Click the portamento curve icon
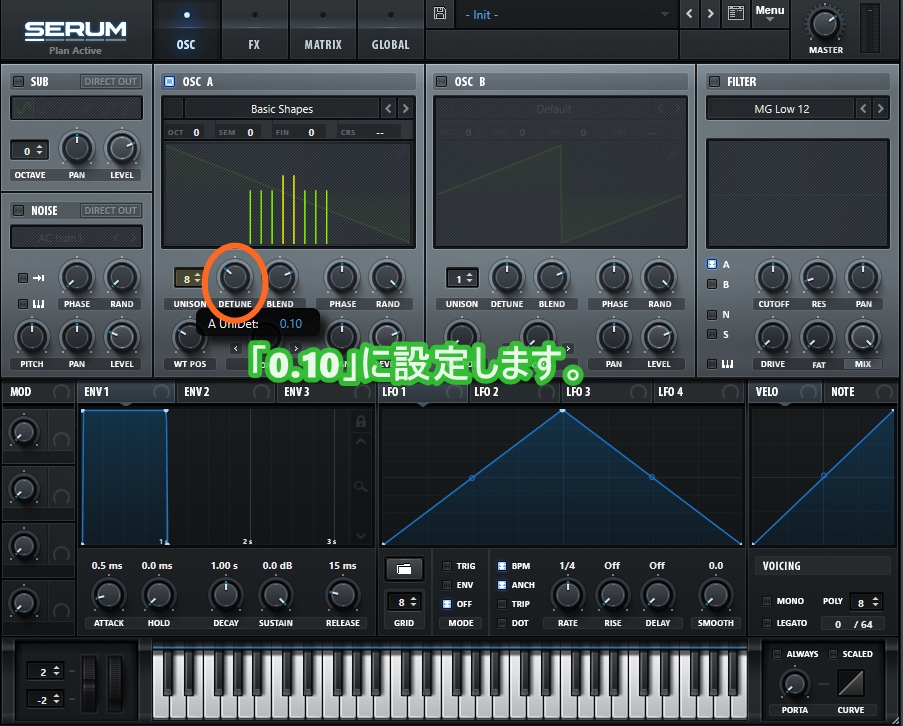Screen dimensions: 903x726 (x=853, y=684)
